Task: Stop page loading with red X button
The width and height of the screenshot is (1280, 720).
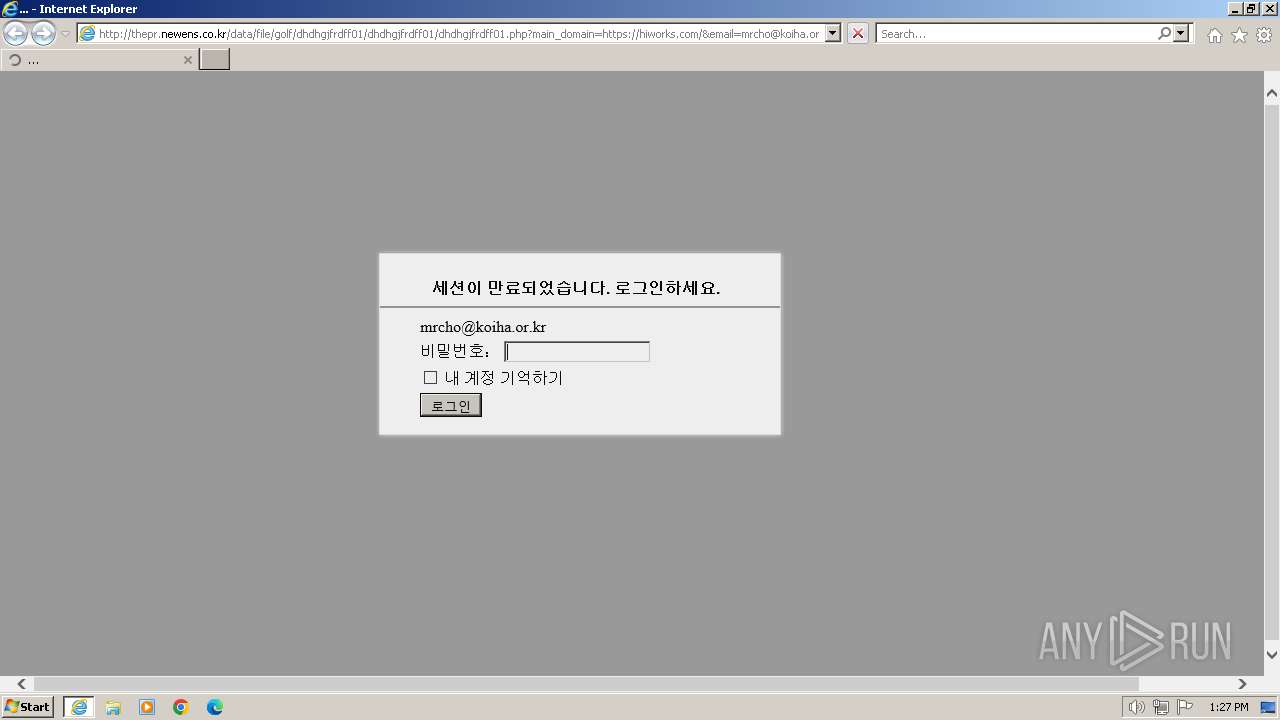Action: 858,34
